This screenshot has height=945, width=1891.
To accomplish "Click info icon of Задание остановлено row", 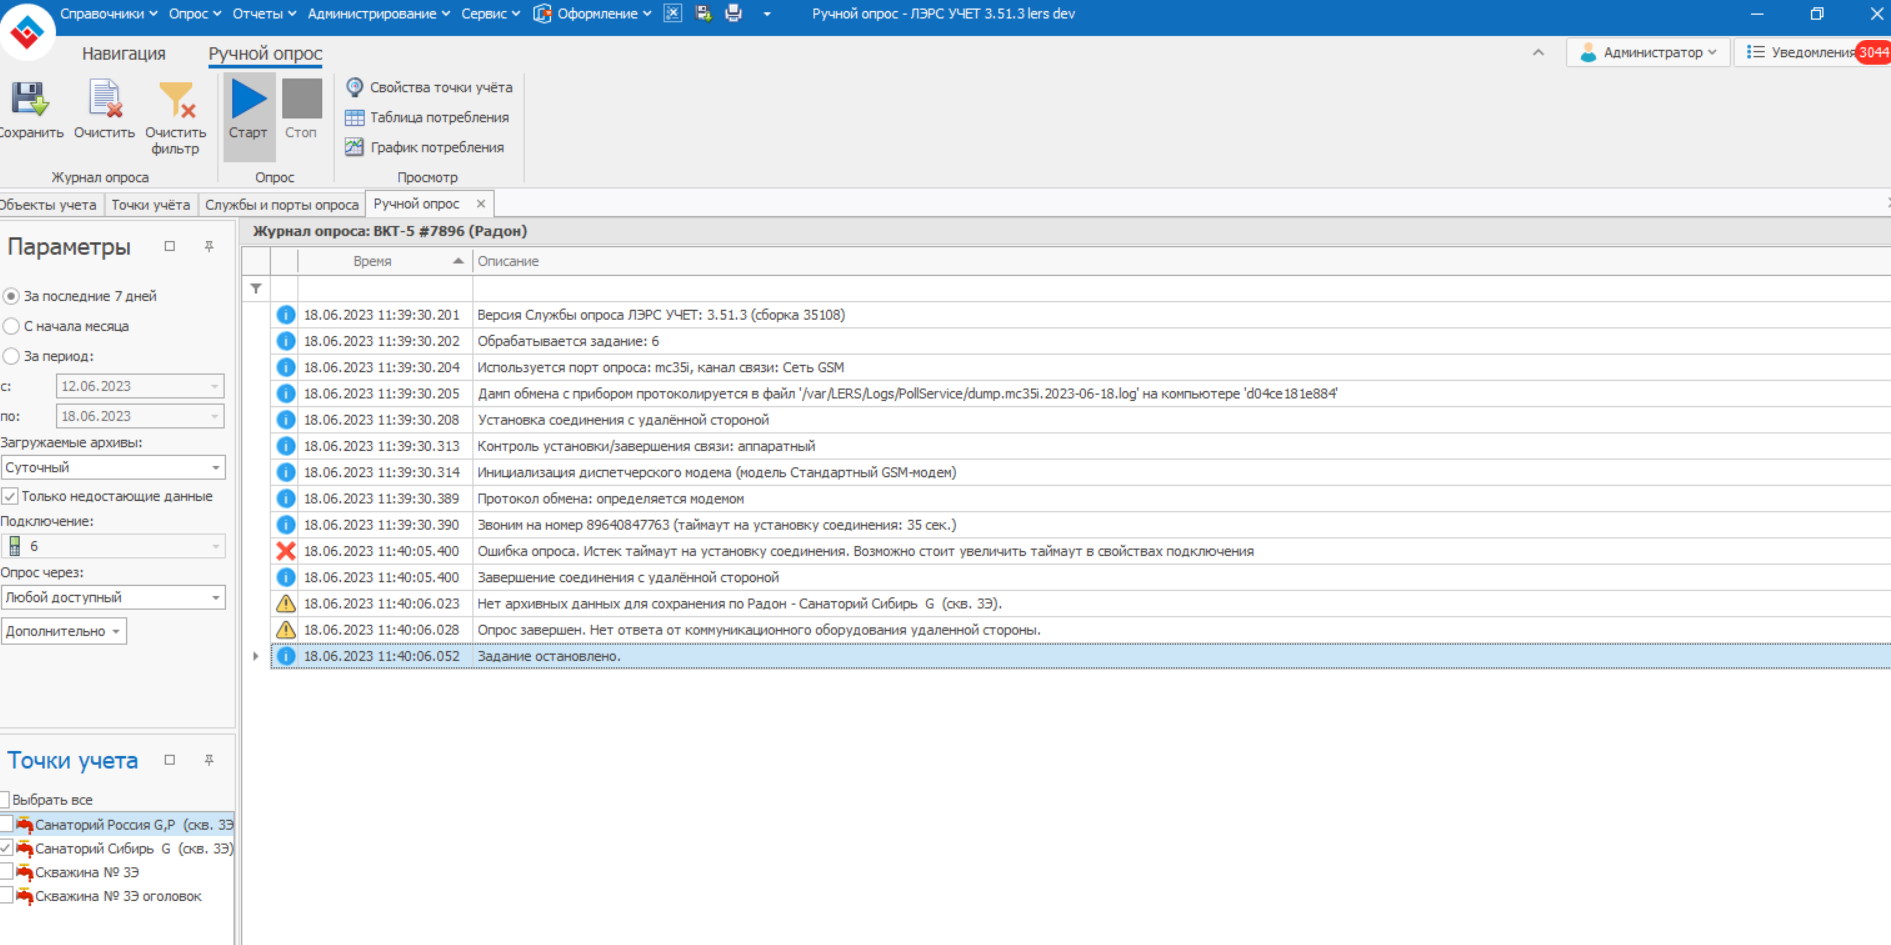I will [x=285, y=656].
